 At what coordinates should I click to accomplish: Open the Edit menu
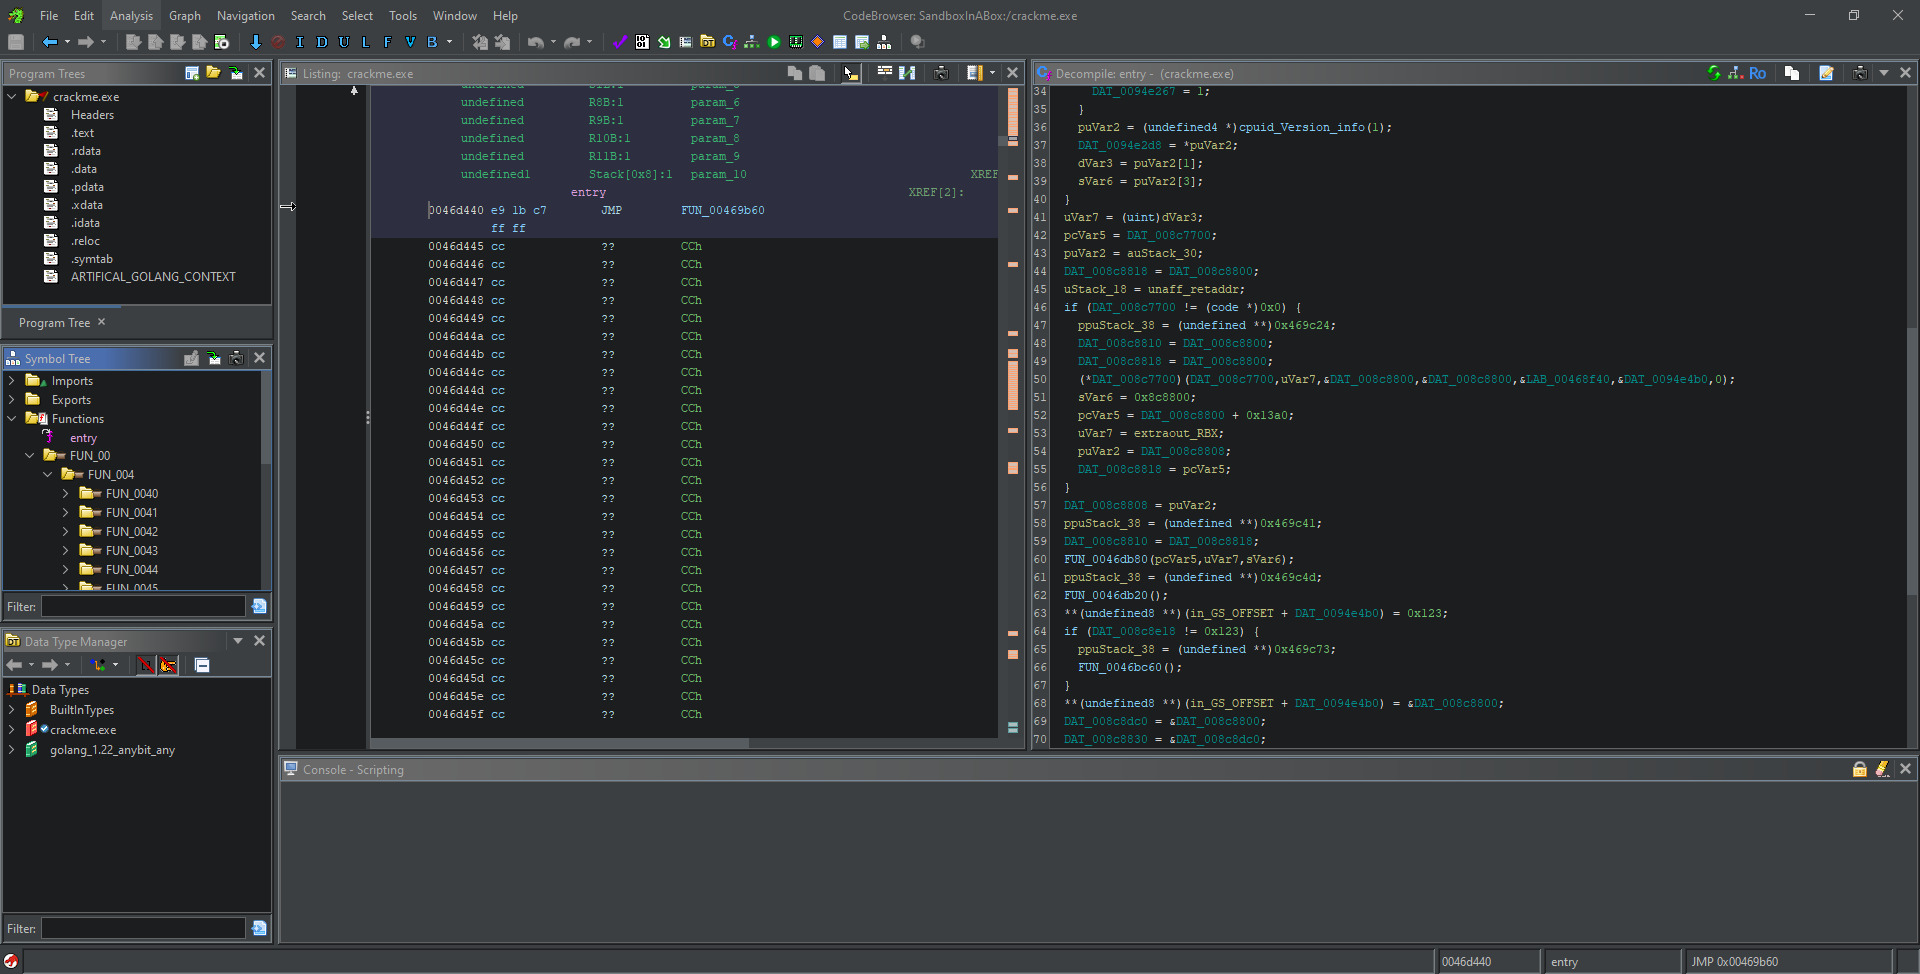[x=84, y=16]
